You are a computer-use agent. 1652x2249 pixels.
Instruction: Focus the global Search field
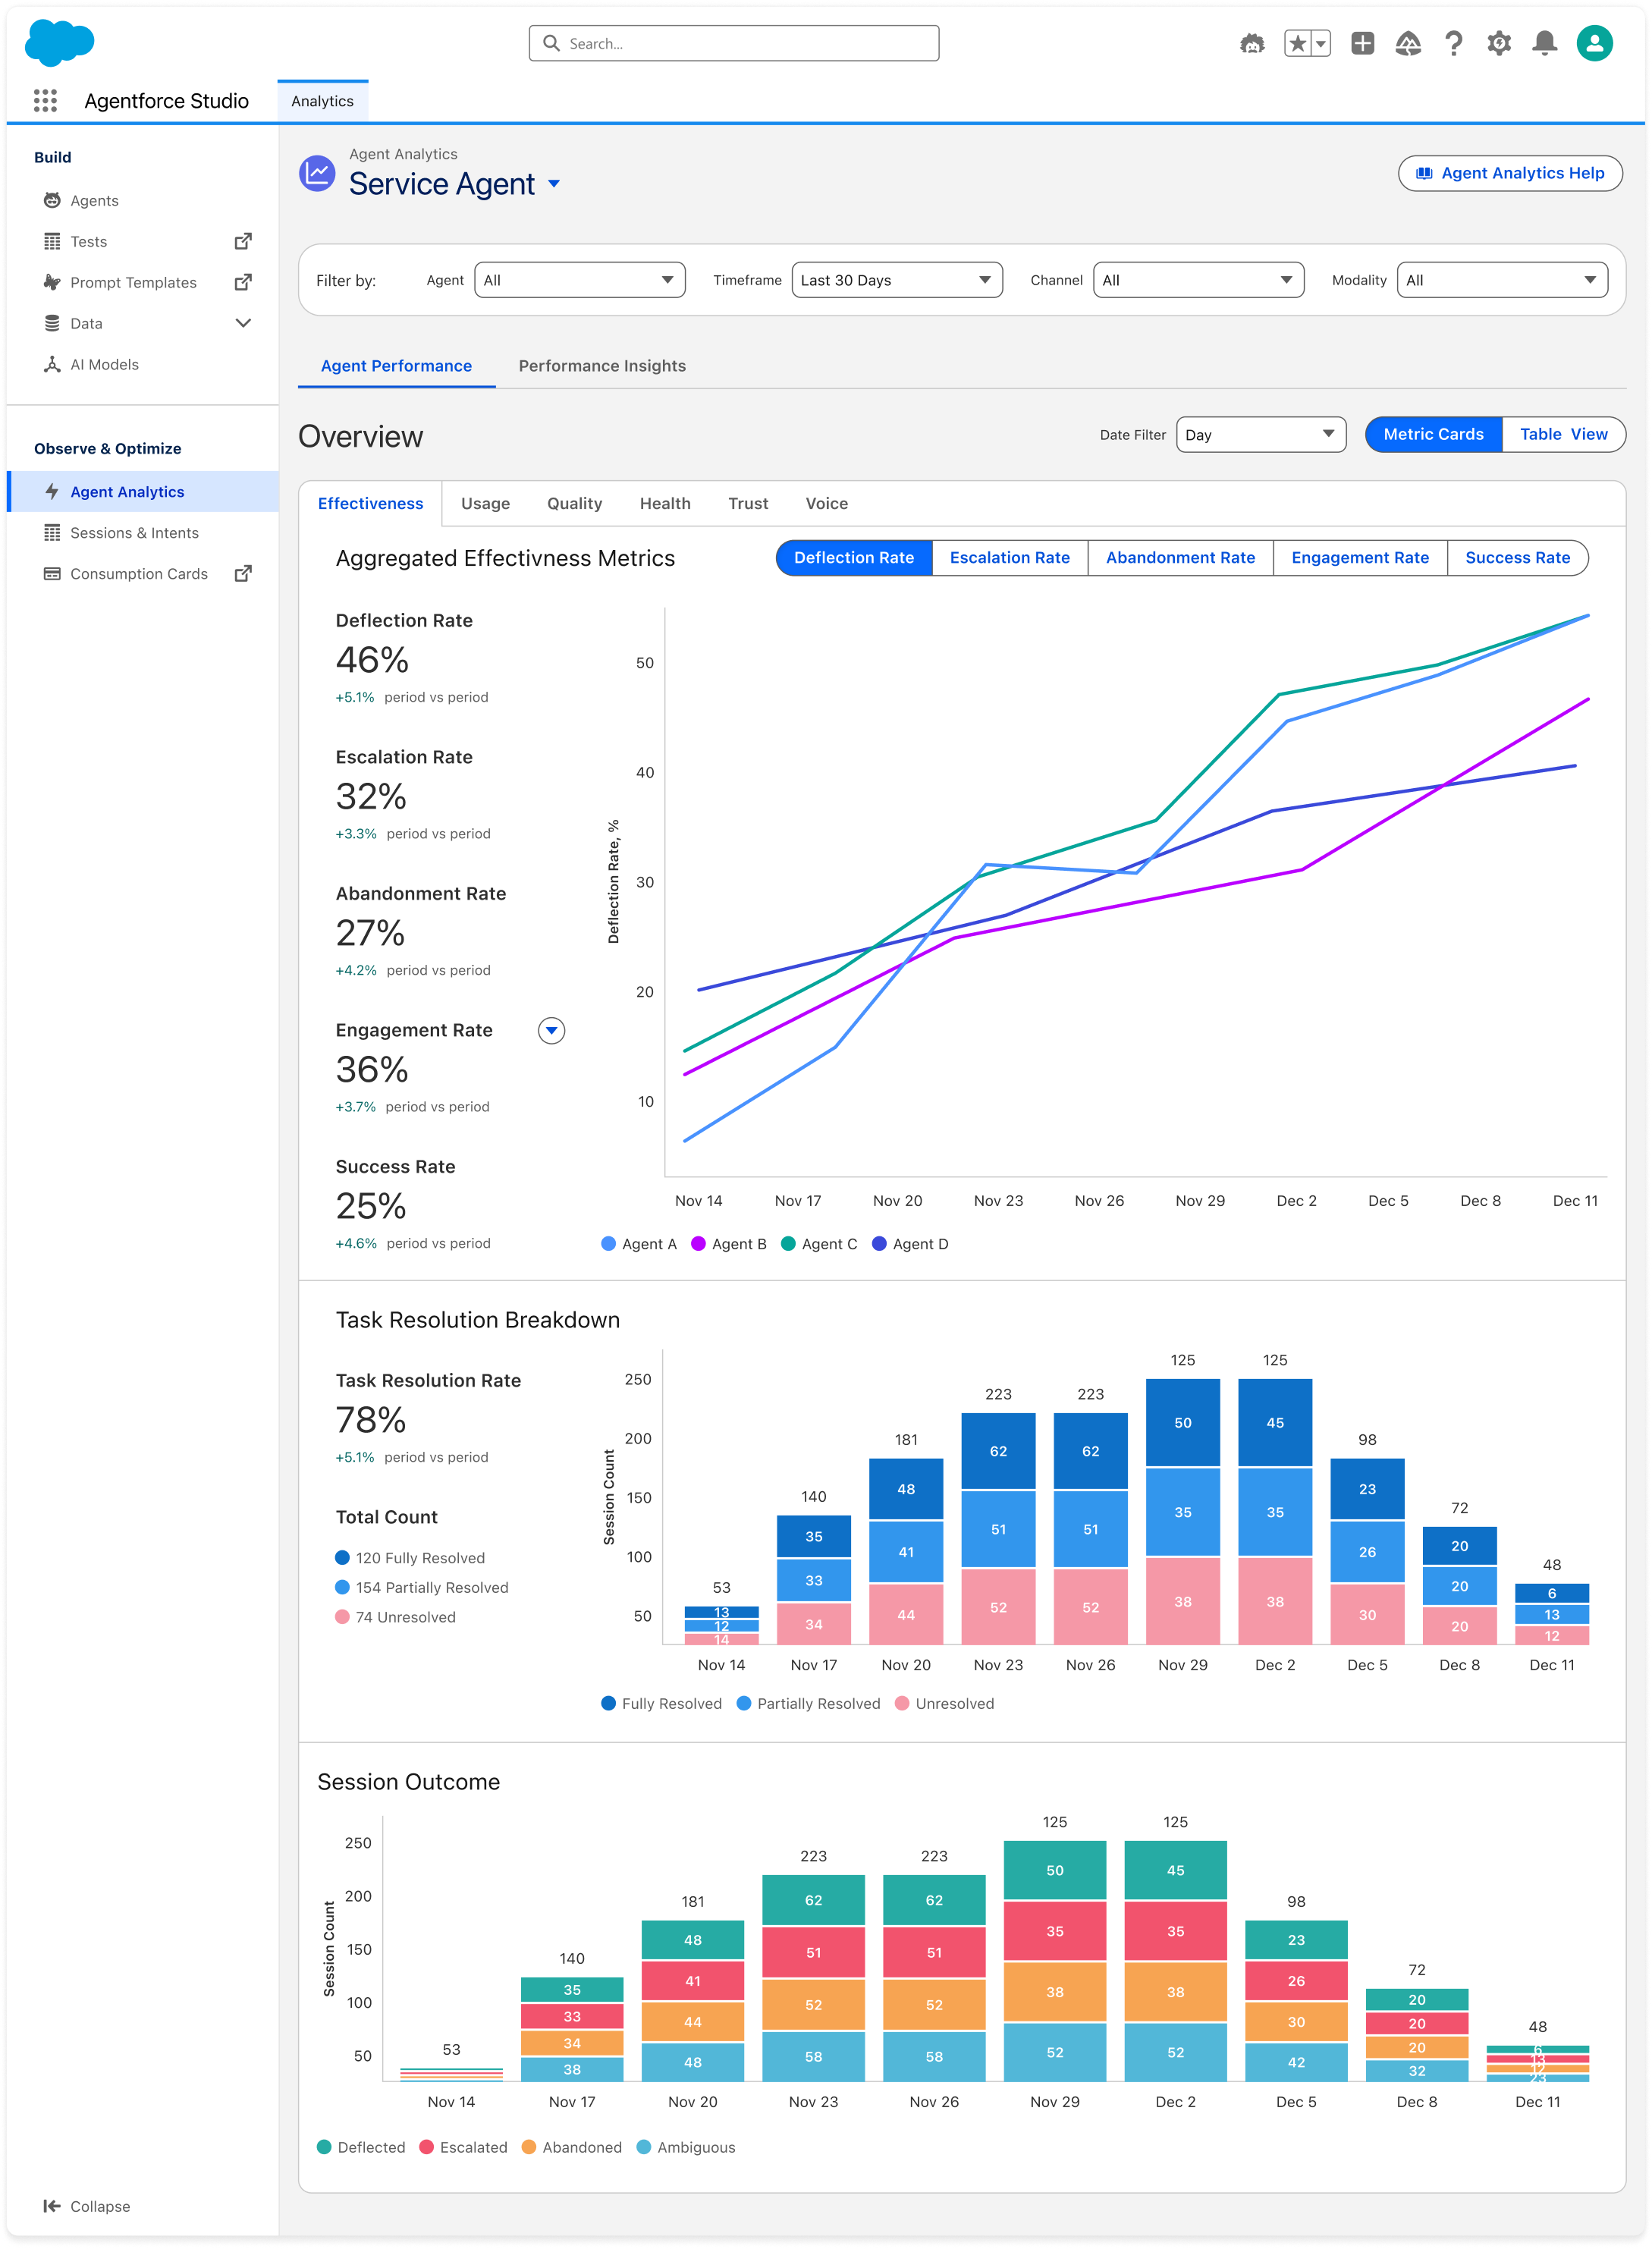tap(734, 43)
